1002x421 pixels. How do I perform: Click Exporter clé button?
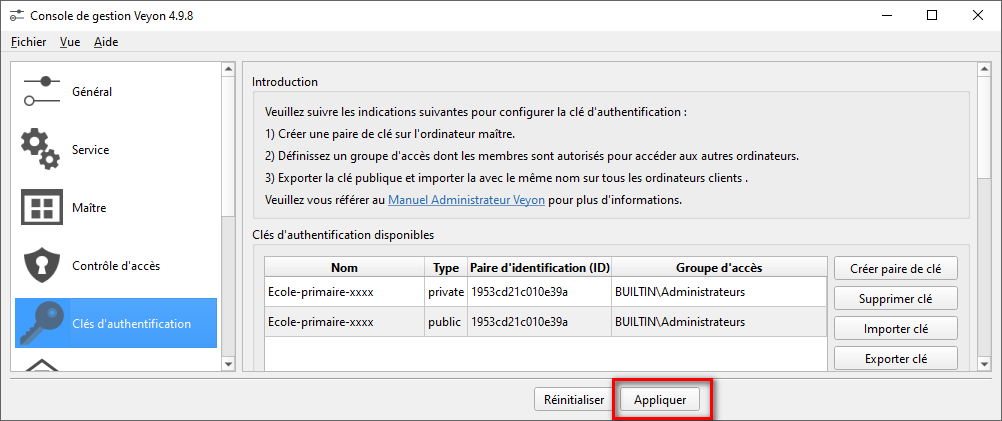895,358
